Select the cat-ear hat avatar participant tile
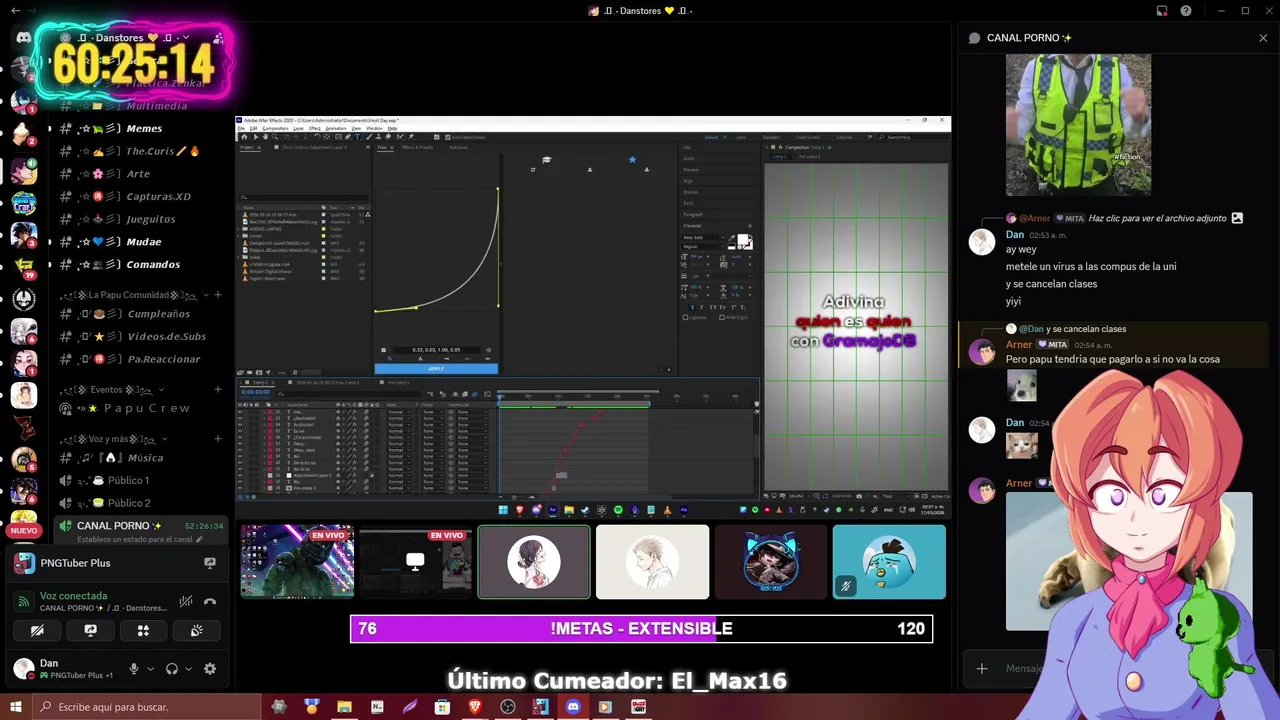This screenshot has height=720, width=1280. [x=771, y=562]
